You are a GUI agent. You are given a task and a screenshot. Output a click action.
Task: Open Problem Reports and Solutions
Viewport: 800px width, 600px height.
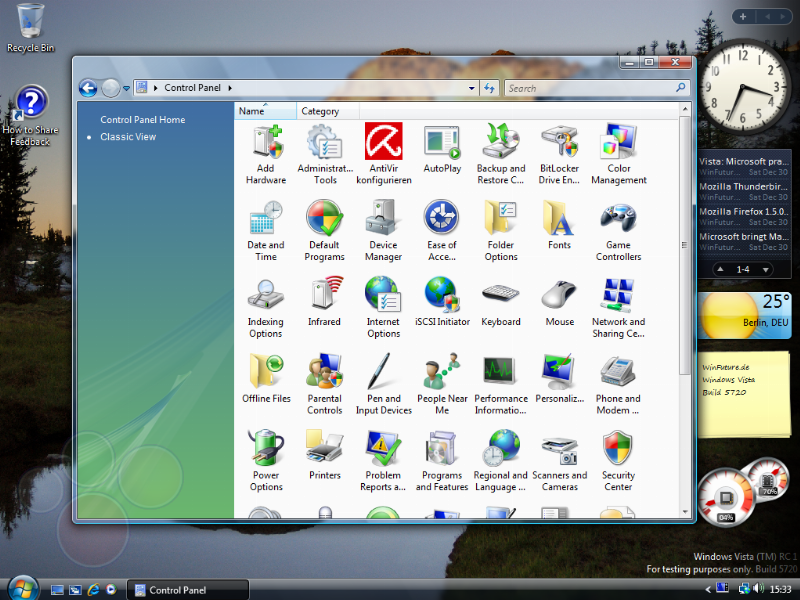[x=383, y=461]
